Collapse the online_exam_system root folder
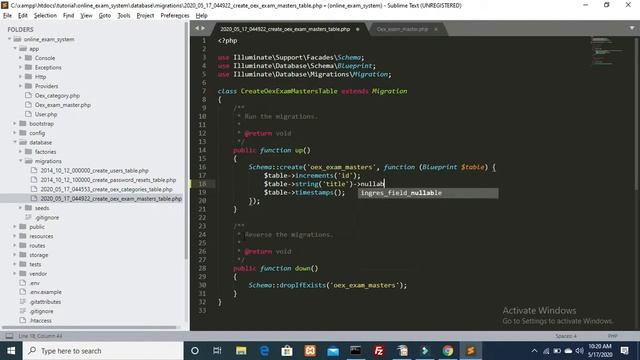640x360 pixels. [x=9, y=39]
